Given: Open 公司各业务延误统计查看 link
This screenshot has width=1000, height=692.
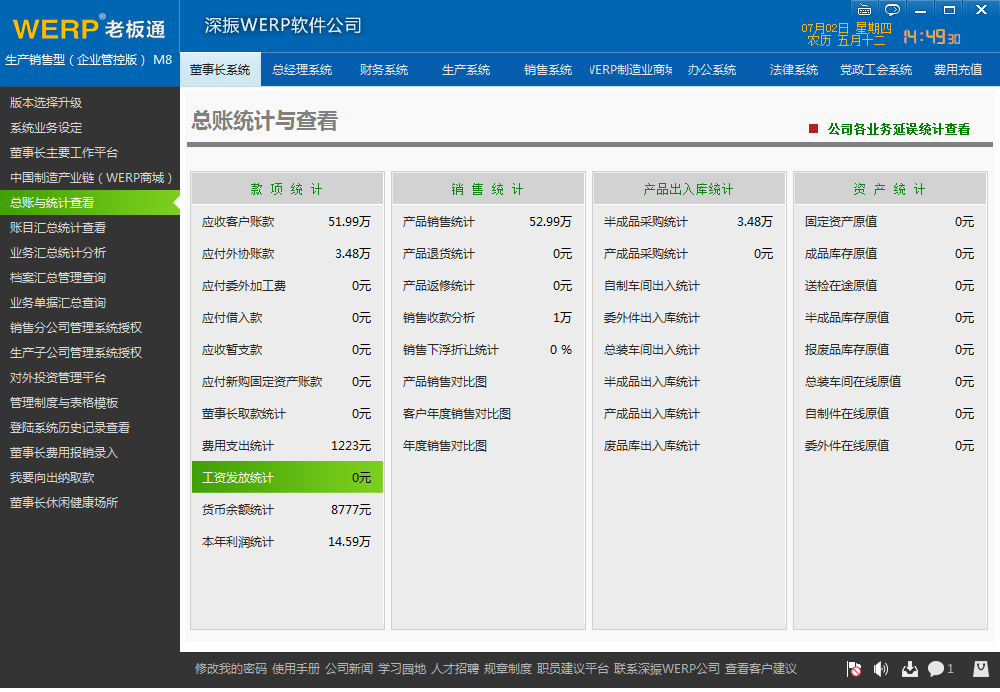Looking at the screenshot, I should [x=899, y=129].
